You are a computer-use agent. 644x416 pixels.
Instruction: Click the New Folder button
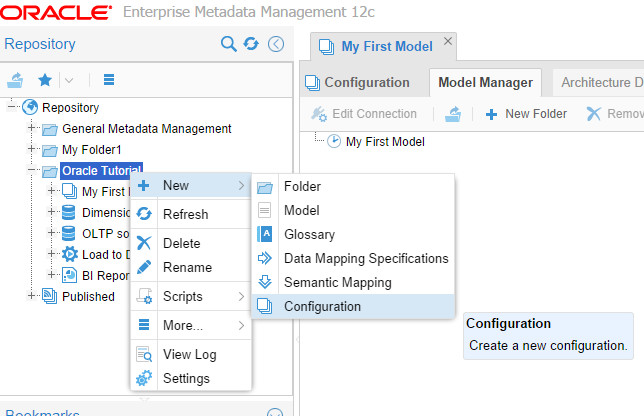(526, 114)
